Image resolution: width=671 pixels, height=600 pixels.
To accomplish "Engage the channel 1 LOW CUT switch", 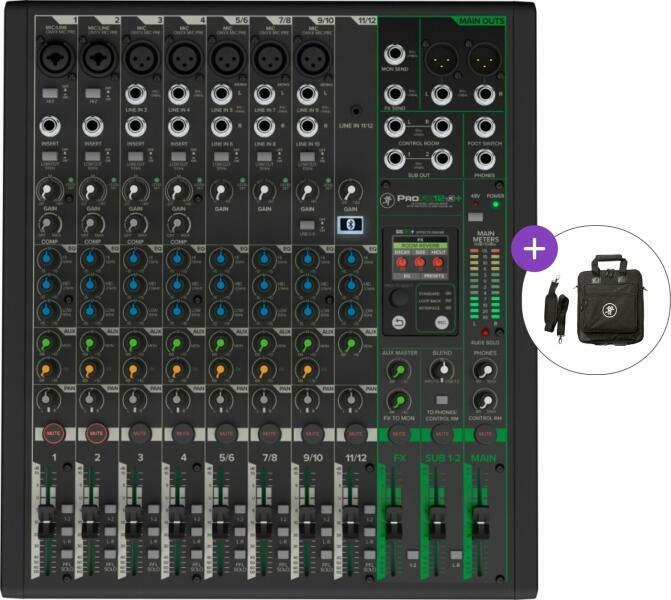I will (x=50, y=156).
